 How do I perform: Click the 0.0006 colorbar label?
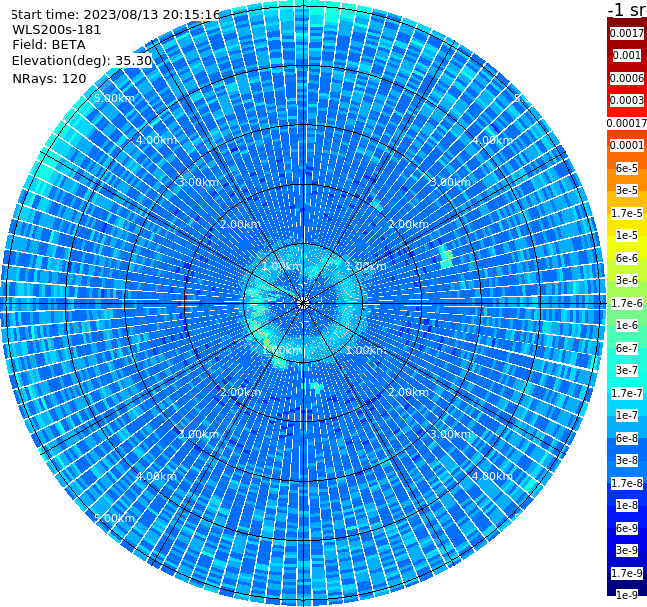point(627,78)
